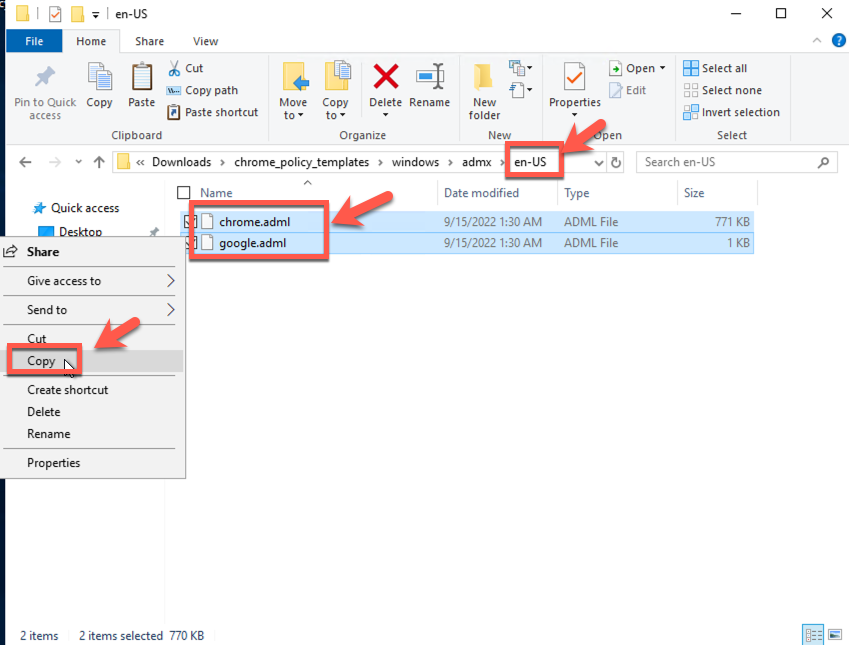Uncheck the google.adml file checkbox

189,243
